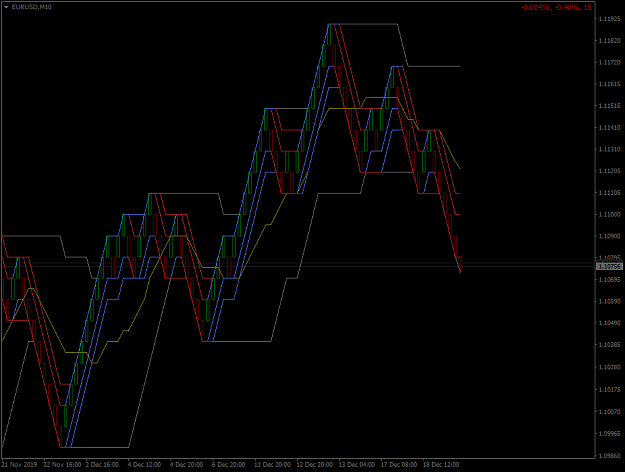
Task: Select the highlighted current price label 1.10756
Action: 609,266
